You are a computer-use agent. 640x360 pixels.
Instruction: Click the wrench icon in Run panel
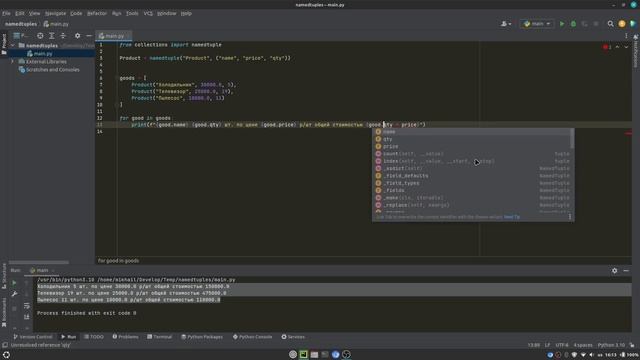(x=14, y=294)
